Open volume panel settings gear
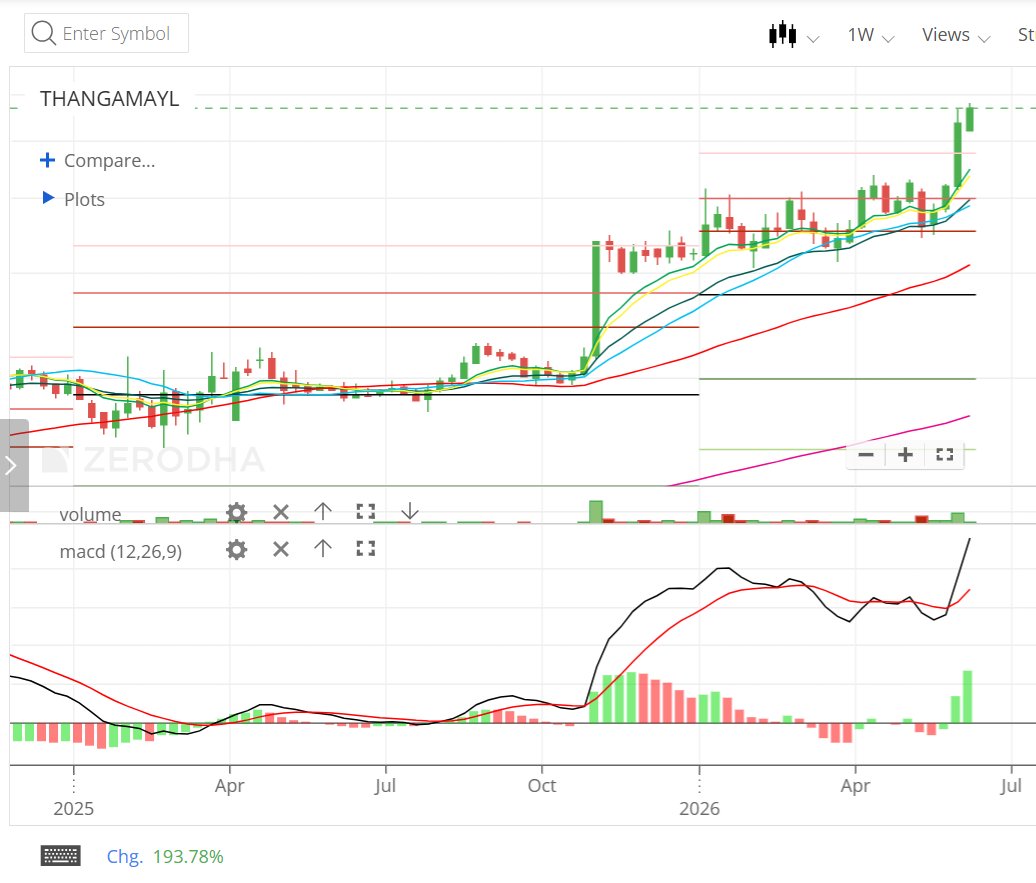This screenshot has width=1036, height=883. pyautogui.click(x=237, y=512)
